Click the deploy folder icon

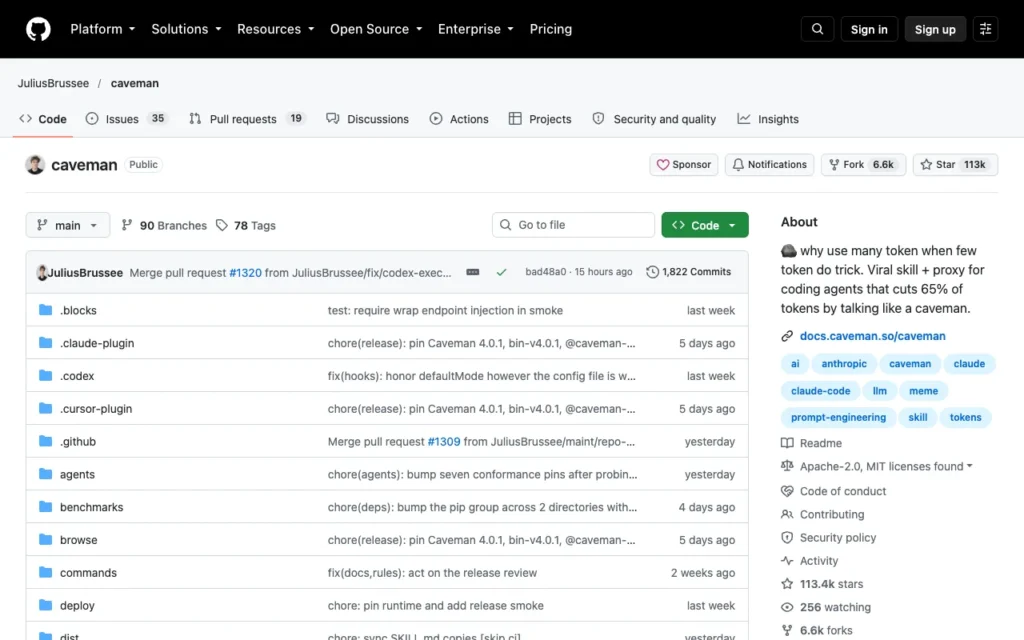45,605
